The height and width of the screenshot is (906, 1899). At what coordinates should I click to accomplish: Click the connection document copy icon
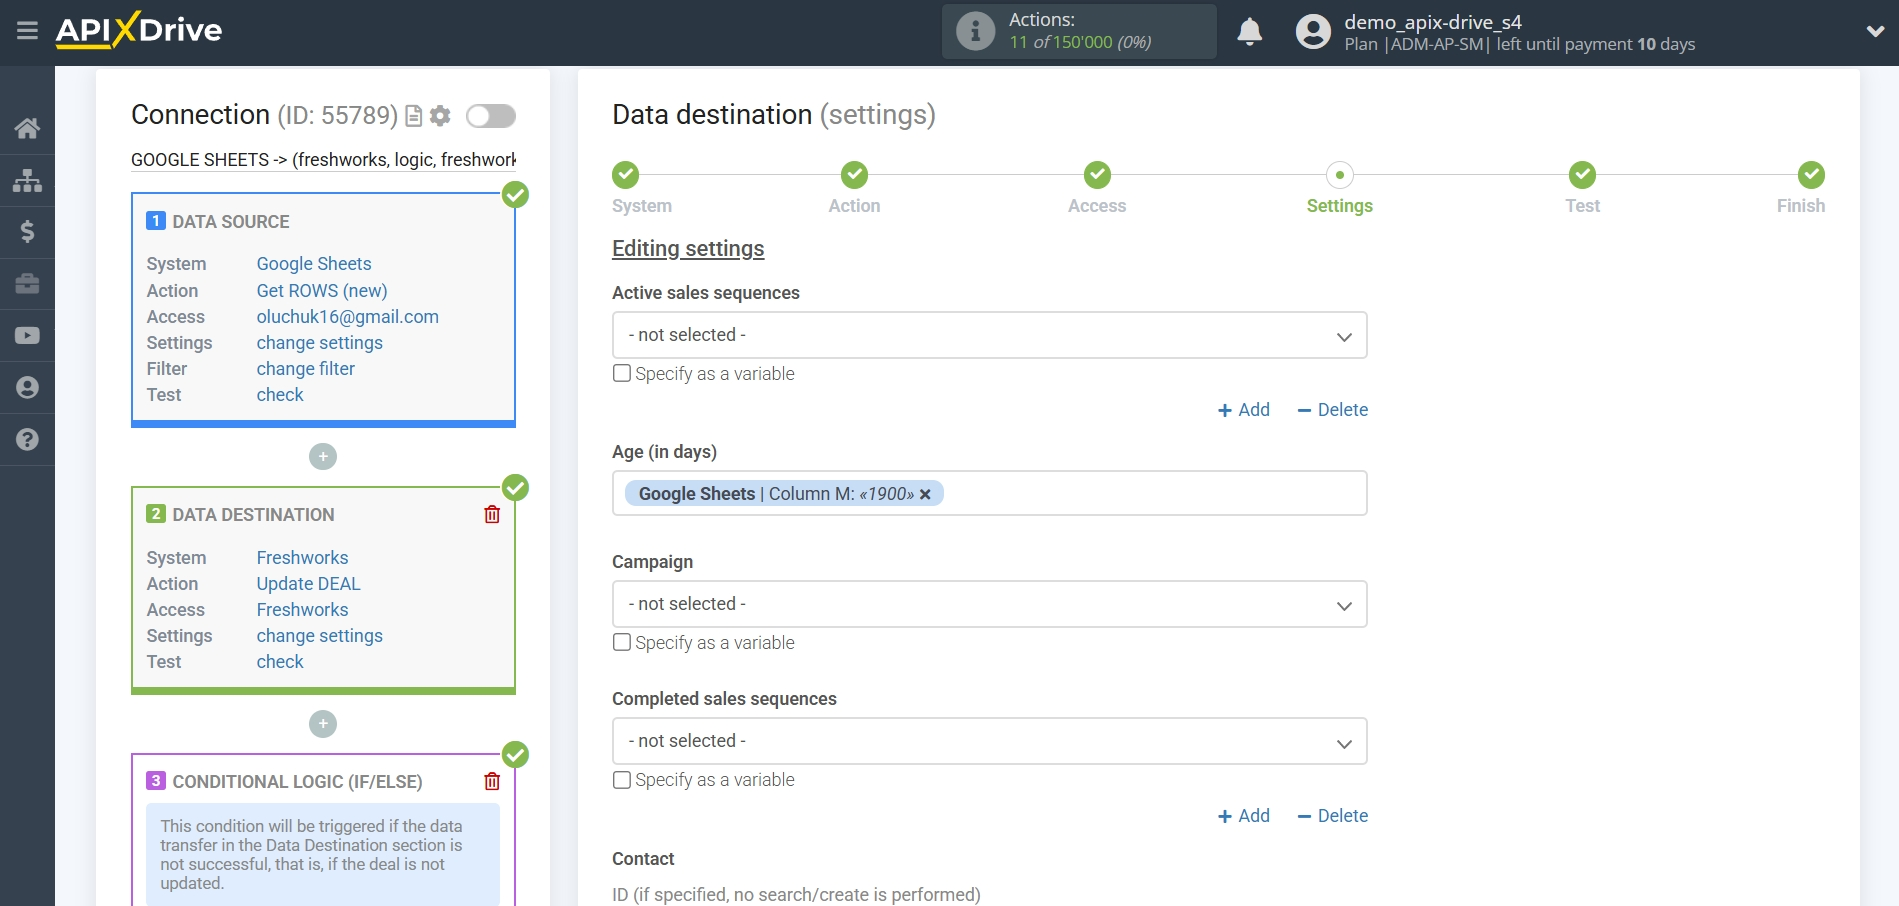click(x=413, y=116)
